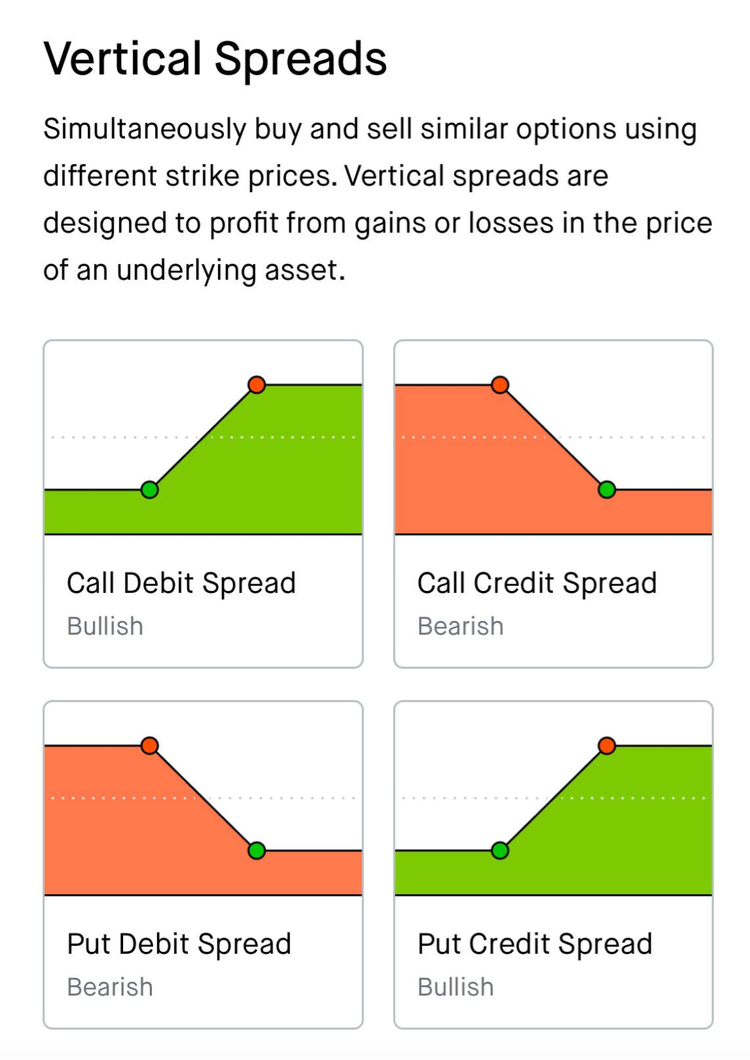Click the red dot on the Call Debit Spread chart
The height and width of the screenshot is (1060, 750).
coord(257,384)
